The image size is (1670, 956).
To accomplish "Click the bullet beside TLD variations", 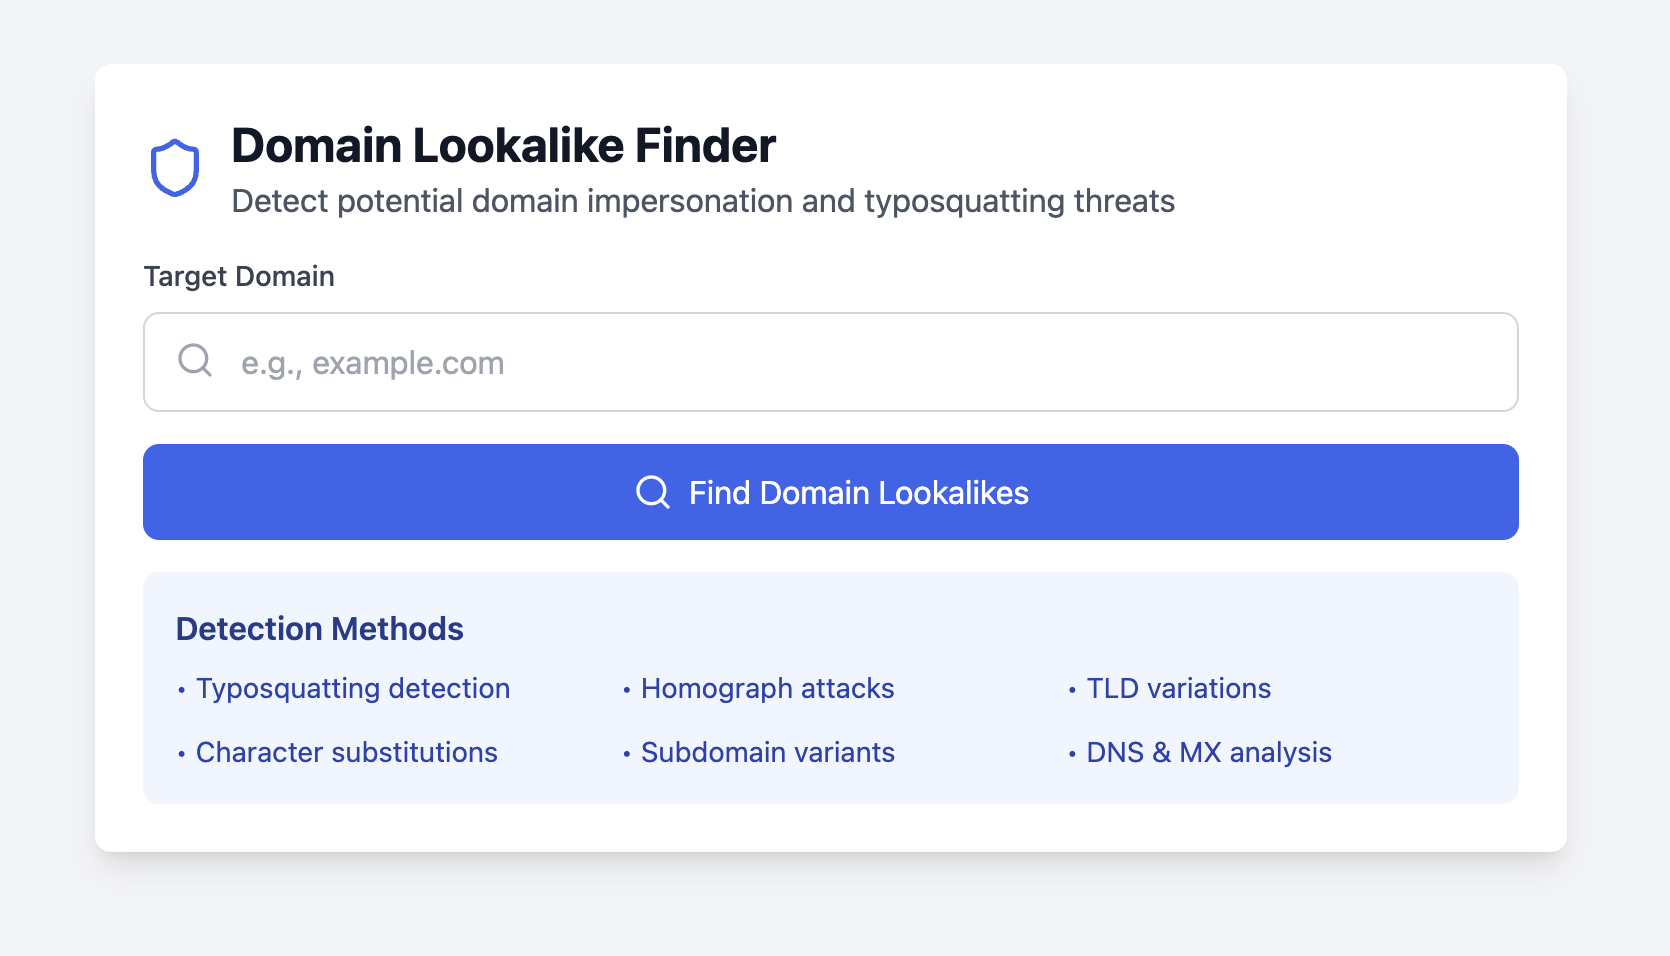I will click(x=1072, y=690).
